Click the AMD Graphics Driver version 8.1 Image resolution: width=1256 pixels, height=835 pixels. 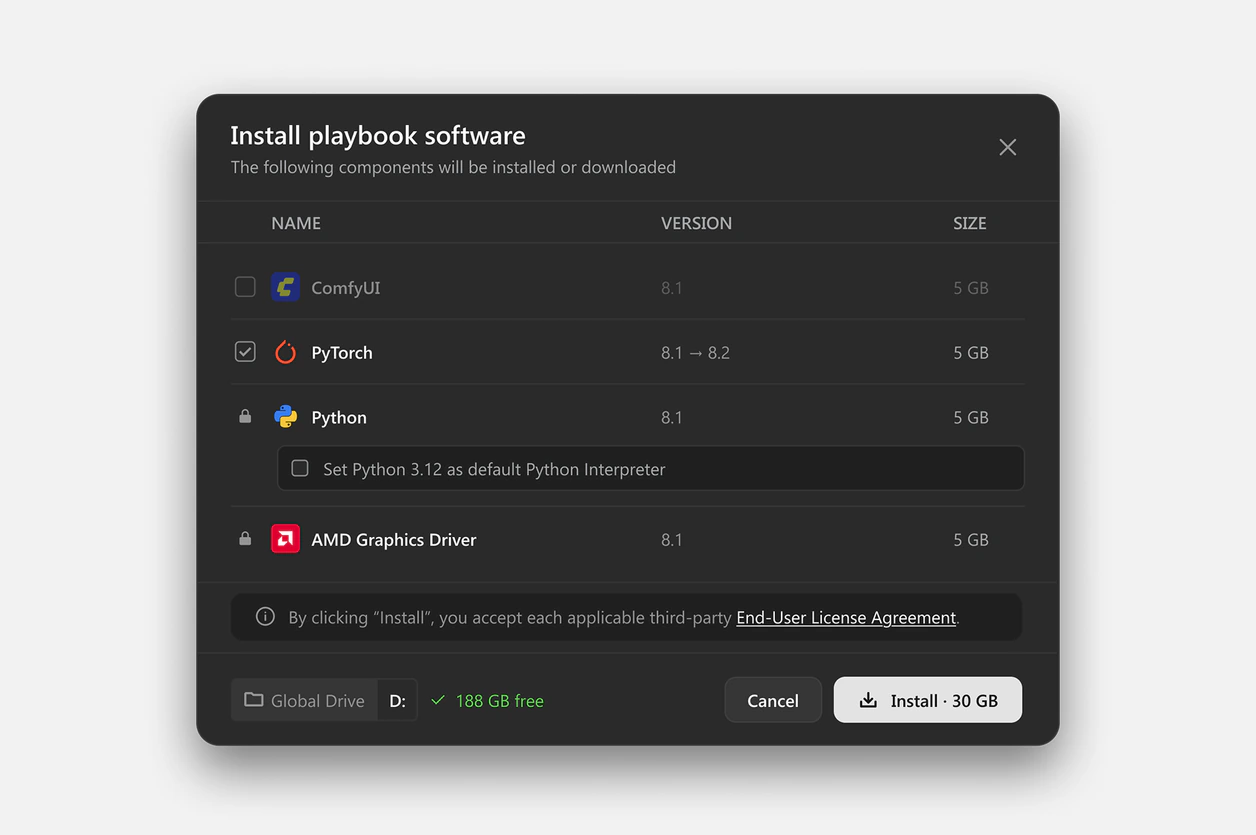click(672, 540)
